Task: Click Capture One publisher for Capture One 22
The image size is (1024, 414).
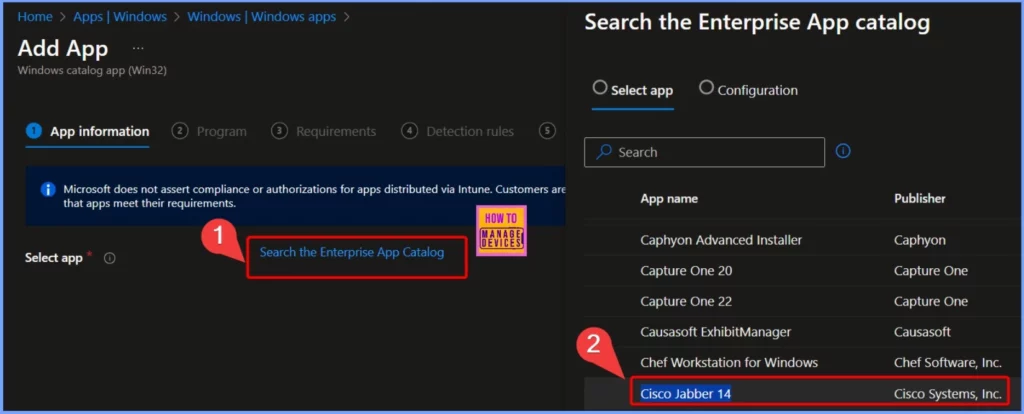Action: (931, 301)
